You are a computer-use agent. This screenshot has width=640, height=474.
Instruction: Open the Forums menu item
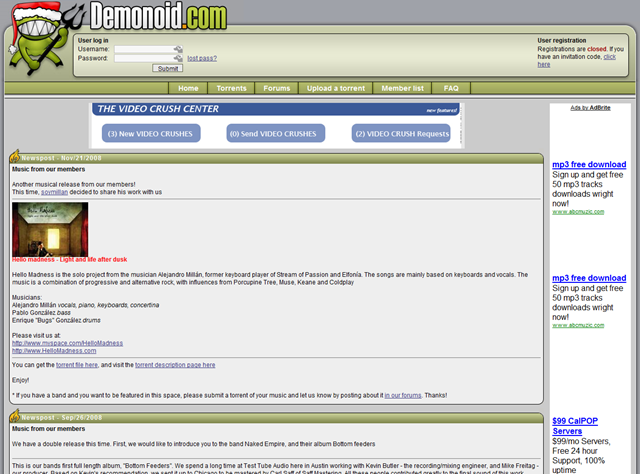[x=277, y=88]
